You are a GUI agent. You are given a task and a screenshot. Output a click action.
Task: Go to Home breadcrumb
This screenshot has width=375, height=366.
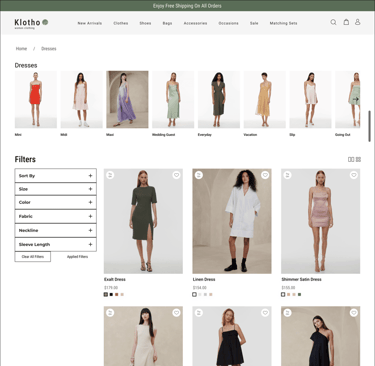[21, 49]
